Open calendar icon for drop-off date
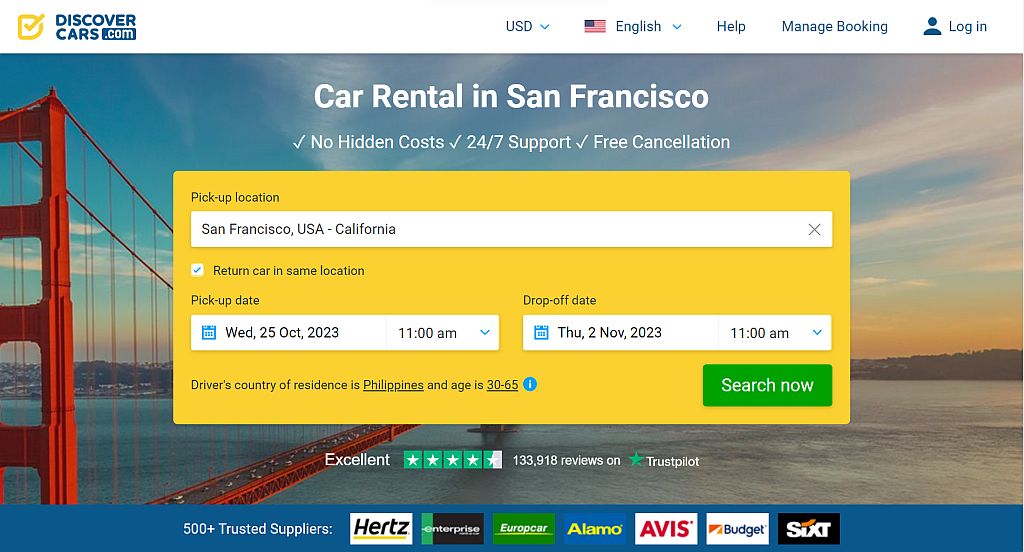Viewport: 1024px width, 552px height. [x=541, y=333]
